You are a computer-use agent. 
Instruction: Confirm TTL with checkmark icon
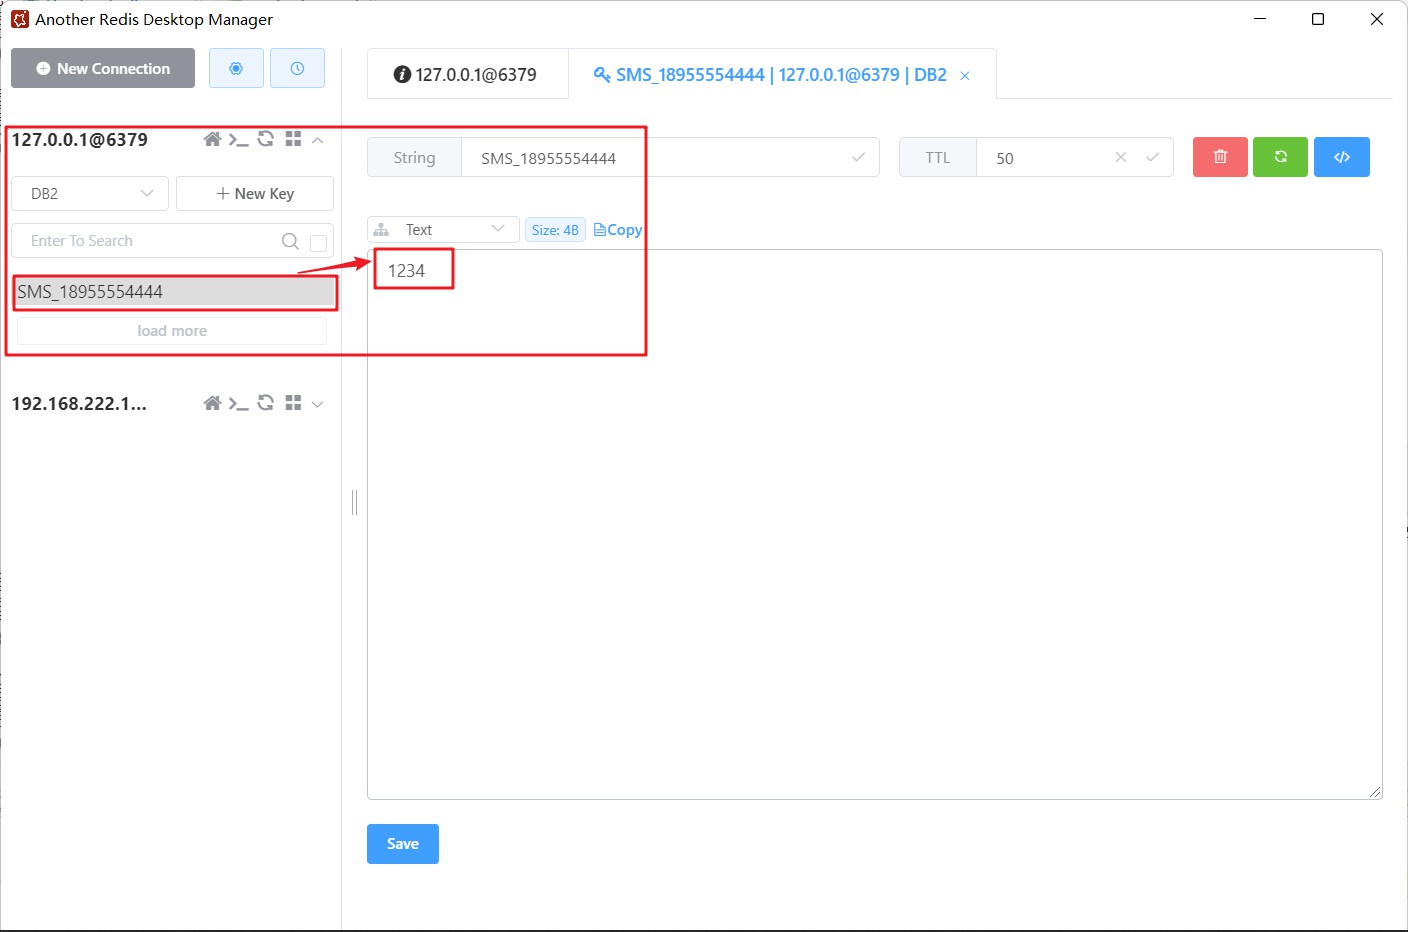click(1152, 157)
